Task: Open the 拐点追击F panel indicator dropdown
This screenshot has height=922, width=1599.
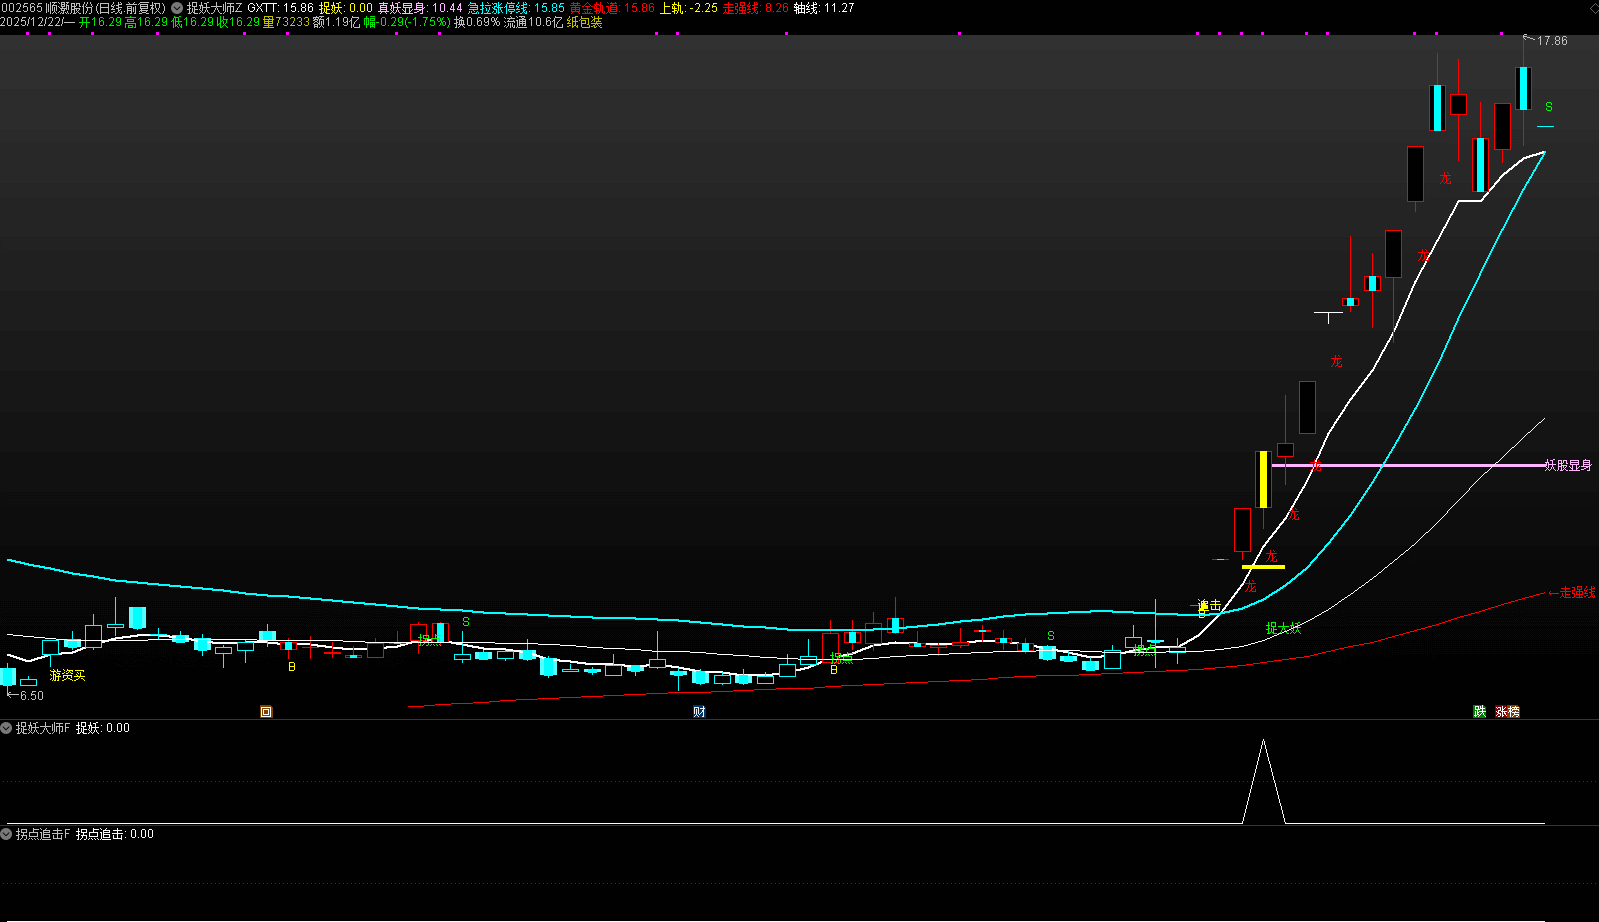Action: pyautogui.click(x=6, y=834)
